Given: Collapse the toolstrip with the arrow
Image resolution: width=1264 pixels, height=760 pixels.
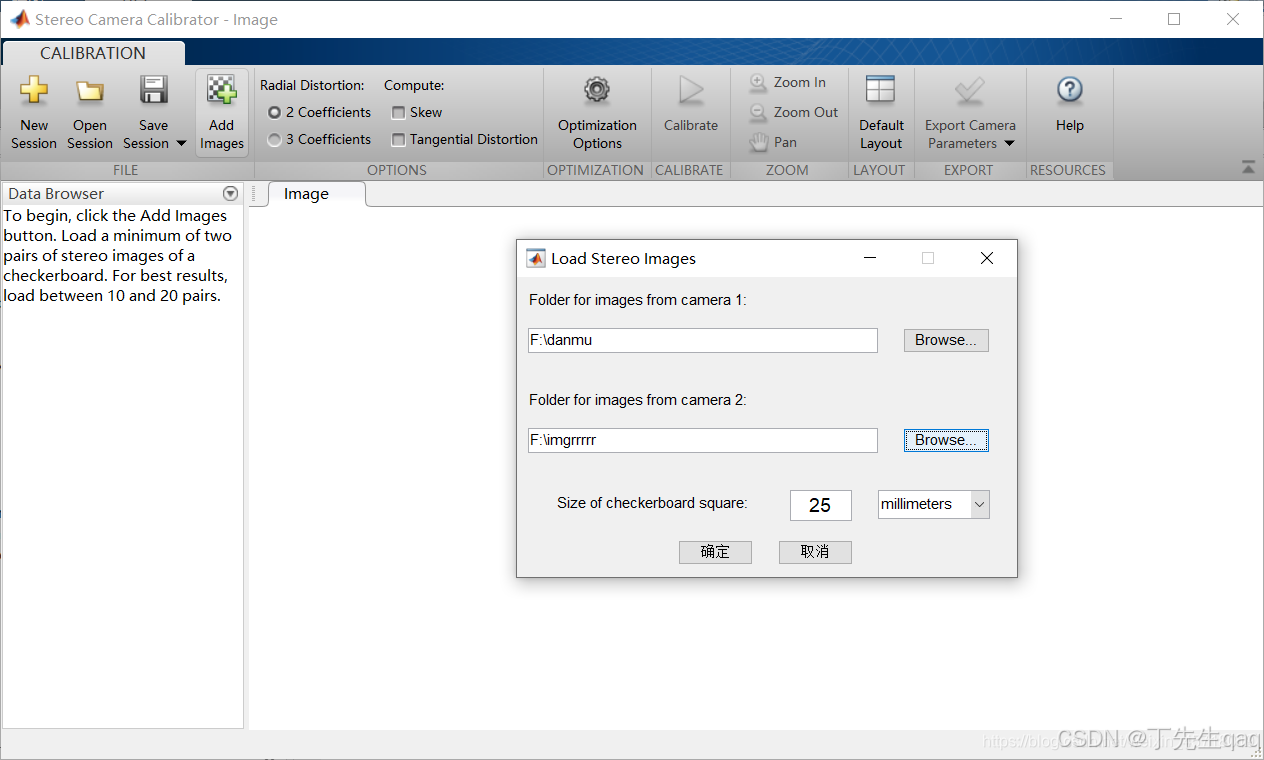Looking at the screenshot, I should pyautogui.click(x=1248, y=168).
